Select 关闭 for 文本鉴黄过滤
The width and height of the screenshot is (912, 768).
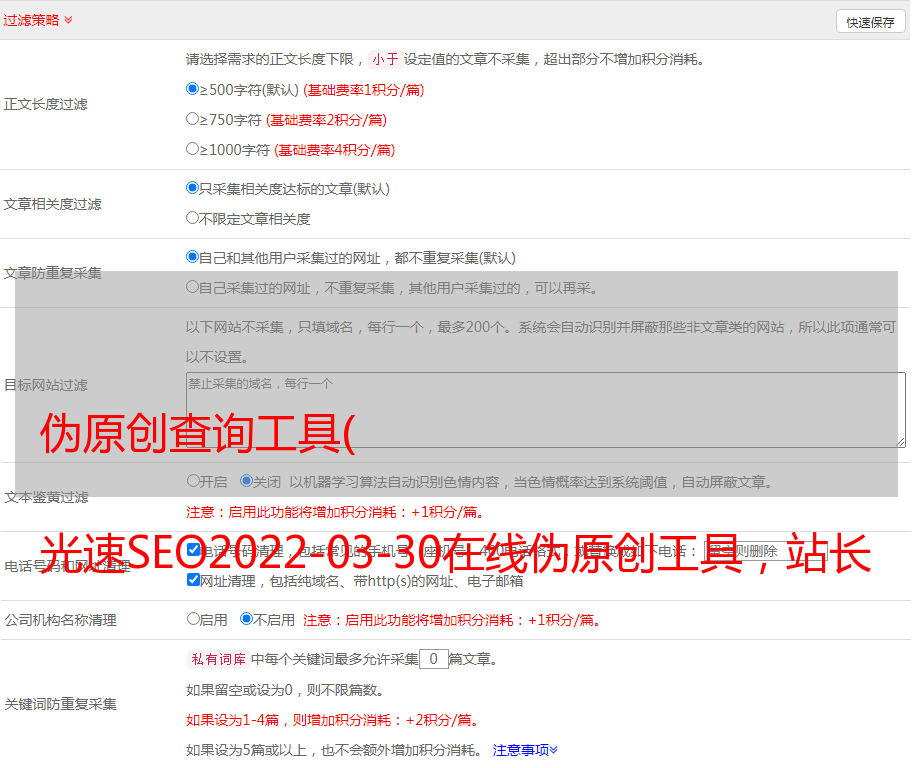pos(246,481)
